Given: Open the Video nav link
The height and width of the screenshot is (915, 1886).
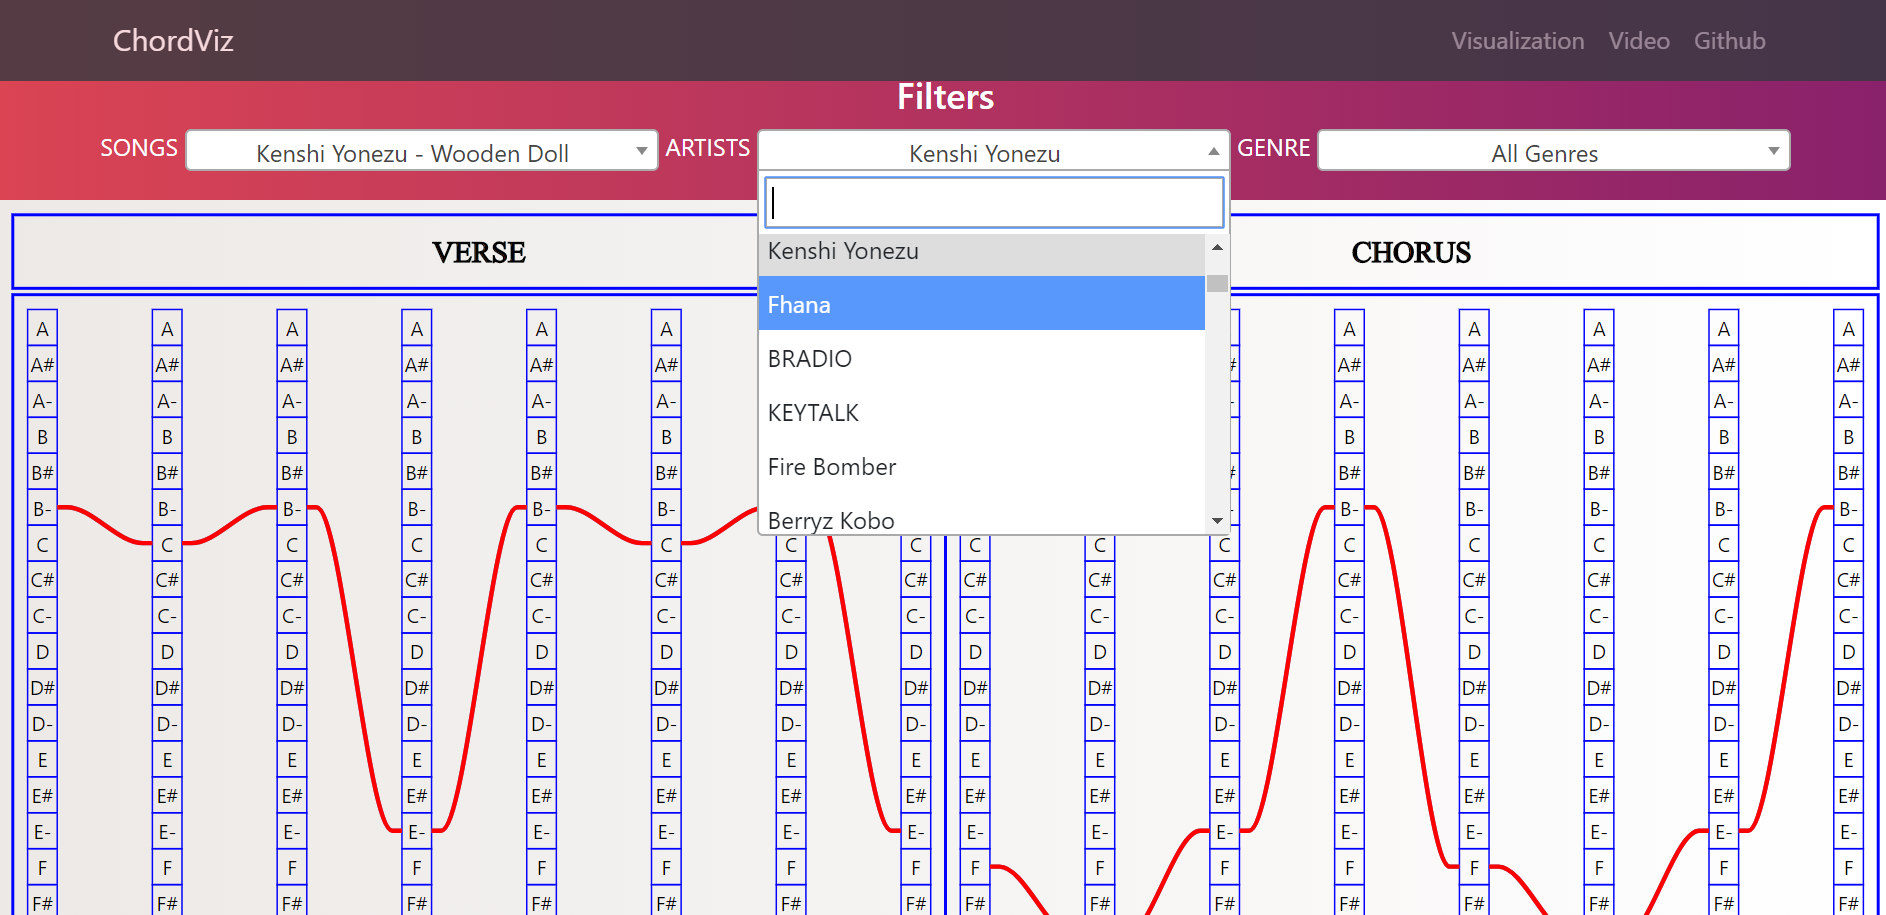Looking at the screenshot, I should tap(1638, 41).
